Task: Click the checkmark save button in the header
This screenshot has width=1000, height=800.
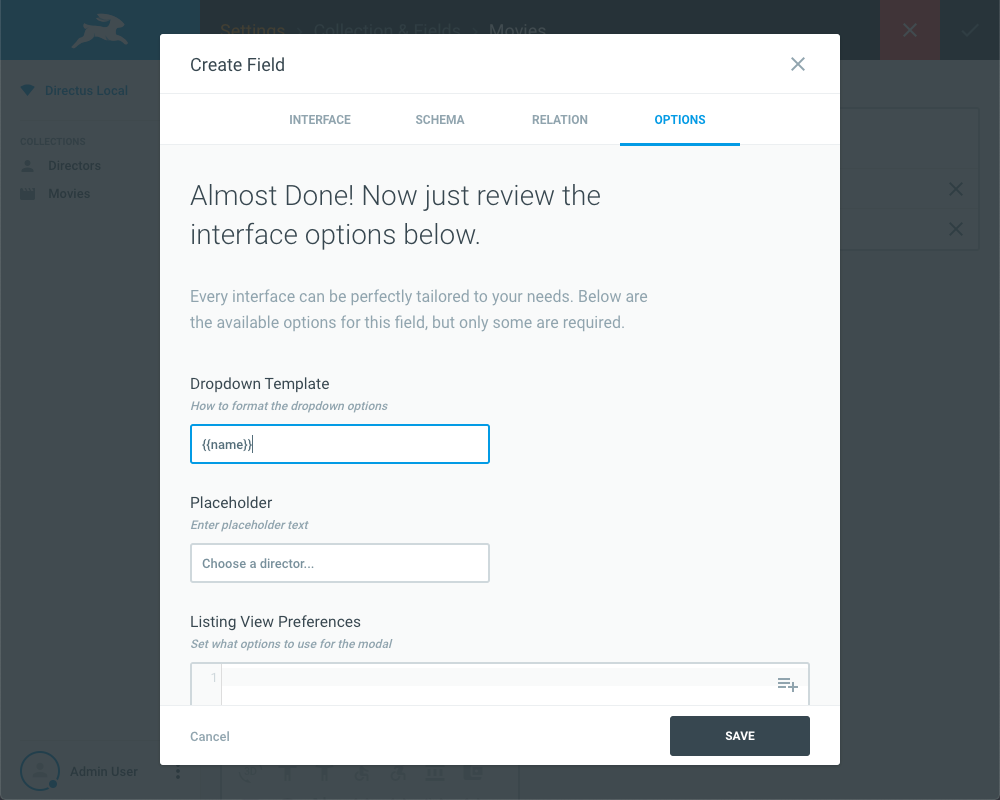Action: tap(970, 30)
